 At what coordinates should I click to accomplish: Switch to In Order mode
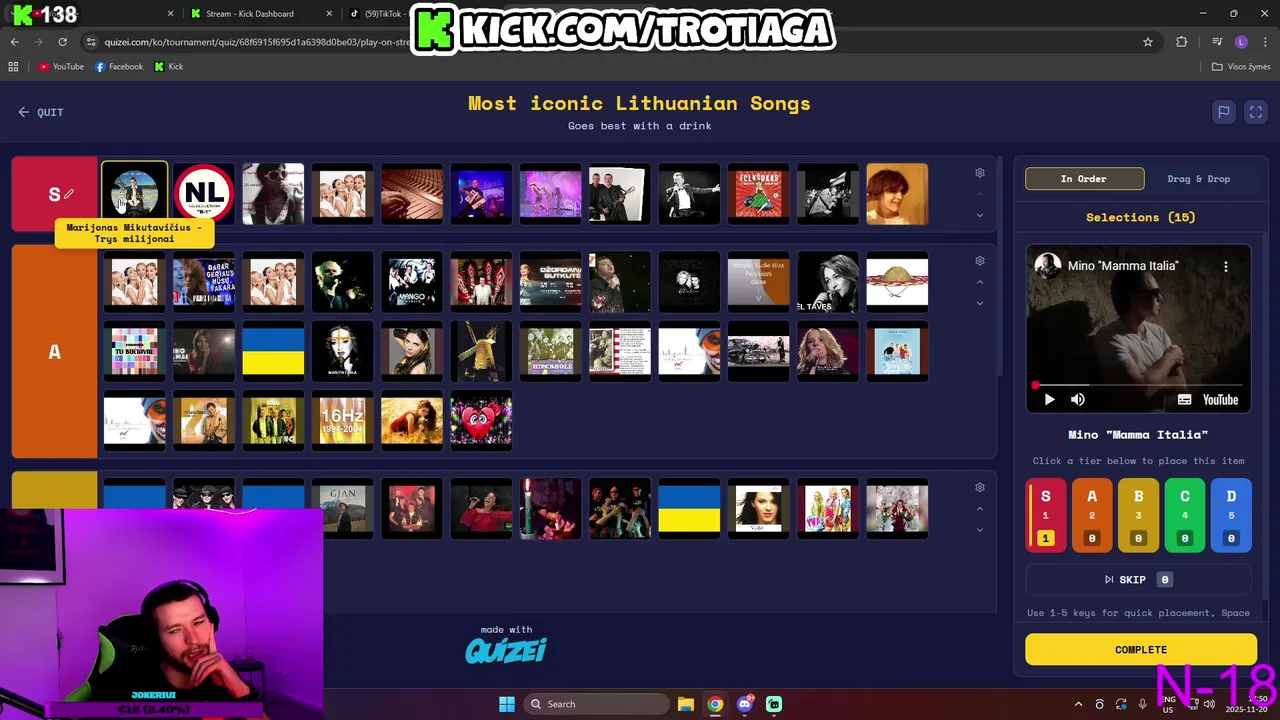(1084, 179)
